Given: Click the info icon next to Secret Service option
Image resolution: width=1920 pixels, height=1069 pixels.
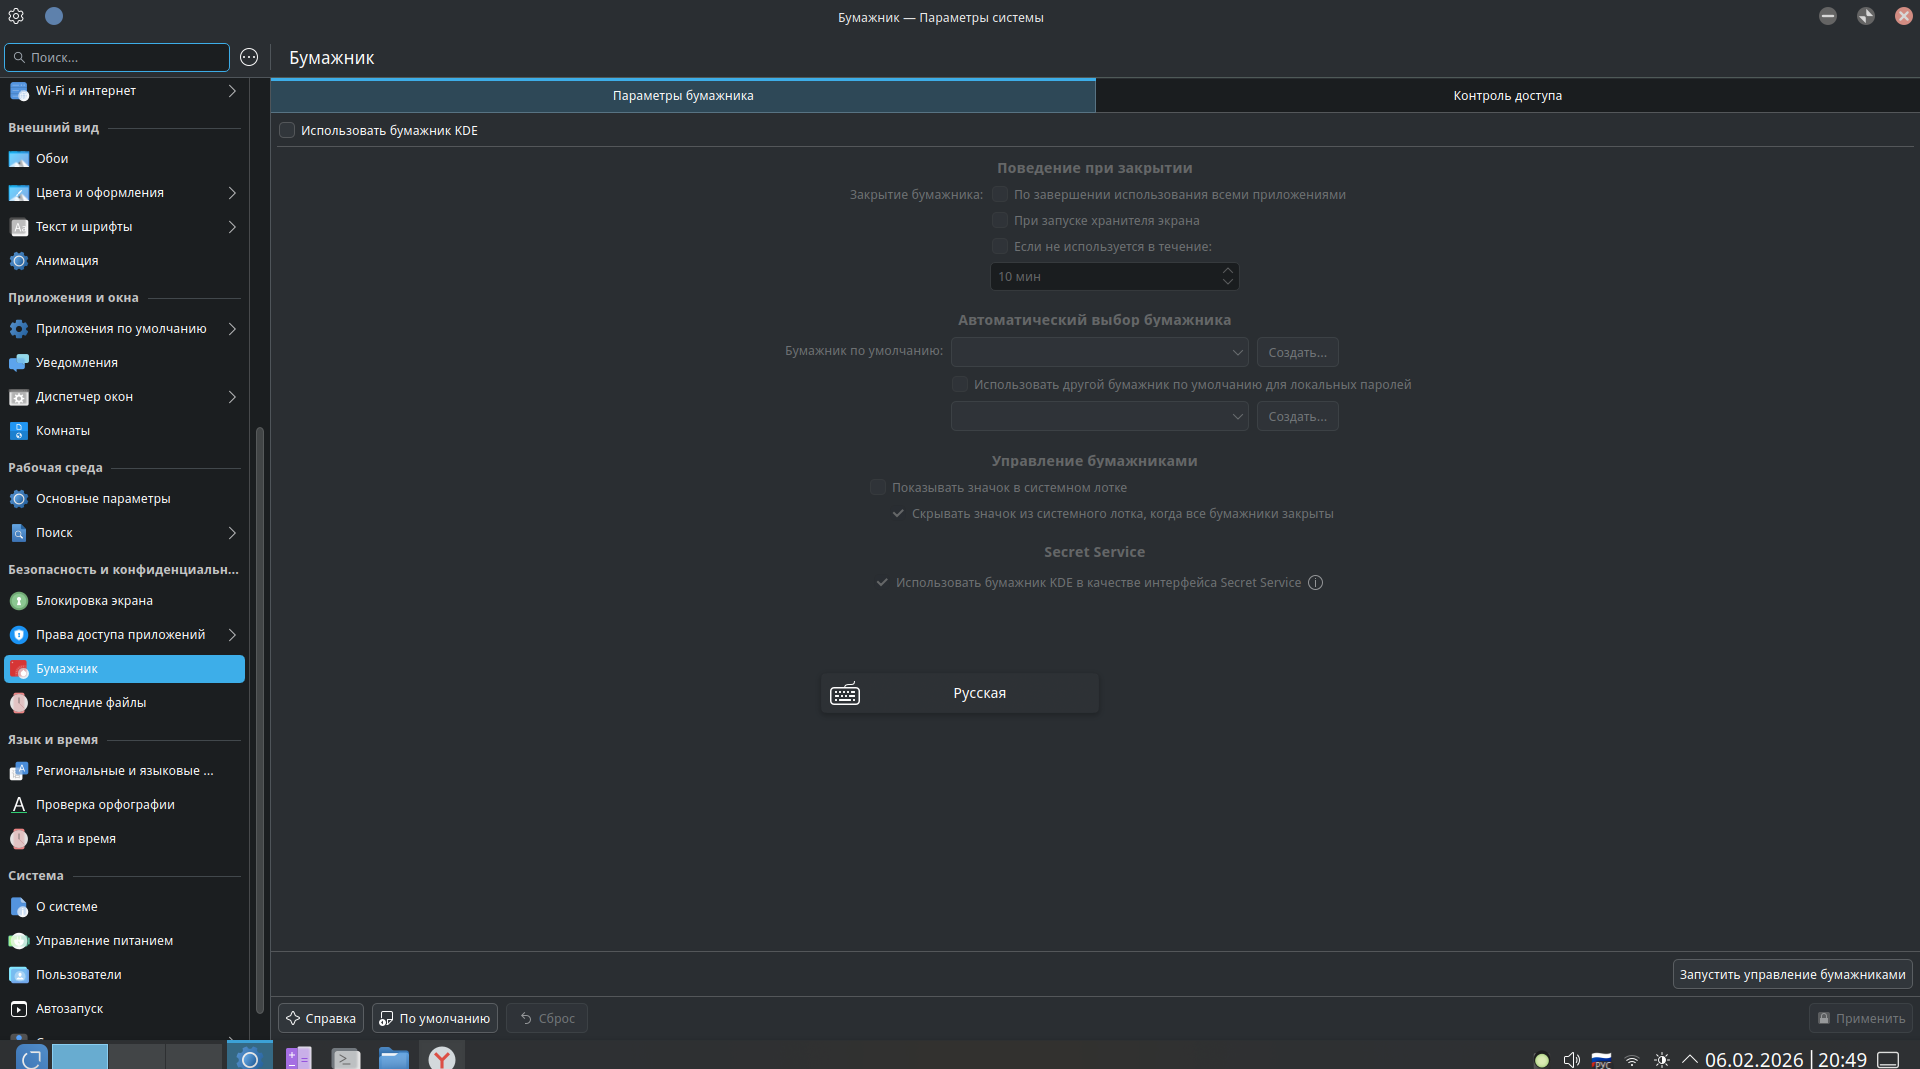Looking at the screenshot, I should [1316, 583].
